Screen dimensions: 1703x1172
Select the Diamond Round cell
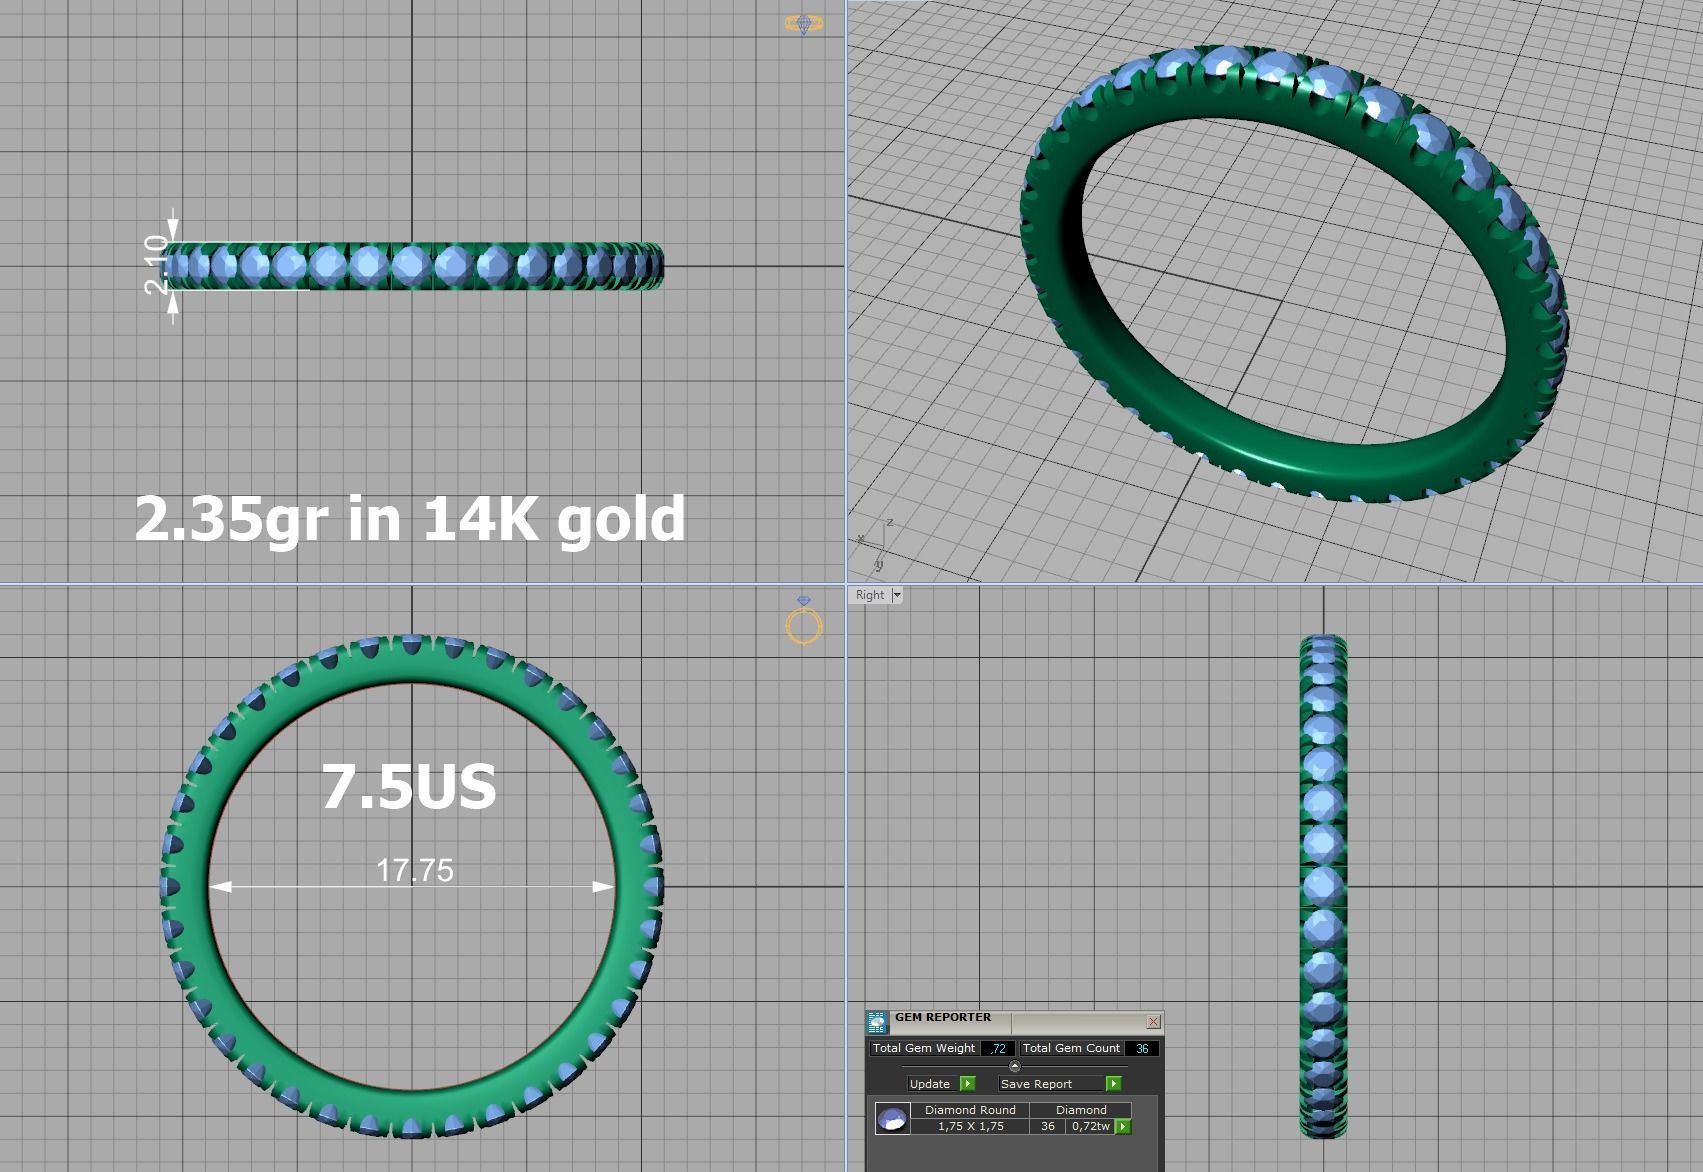point(970,1110)
